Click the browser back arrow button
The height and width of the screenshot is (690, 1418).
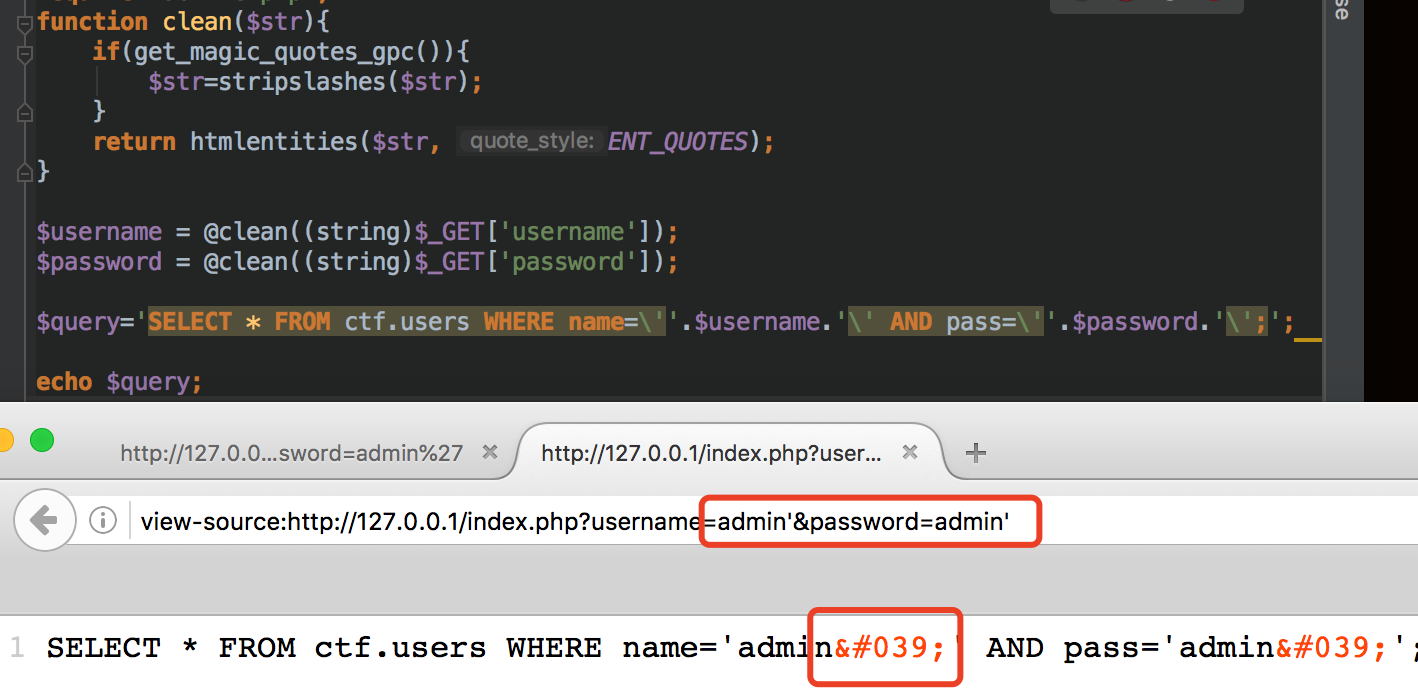pos(43,520)
